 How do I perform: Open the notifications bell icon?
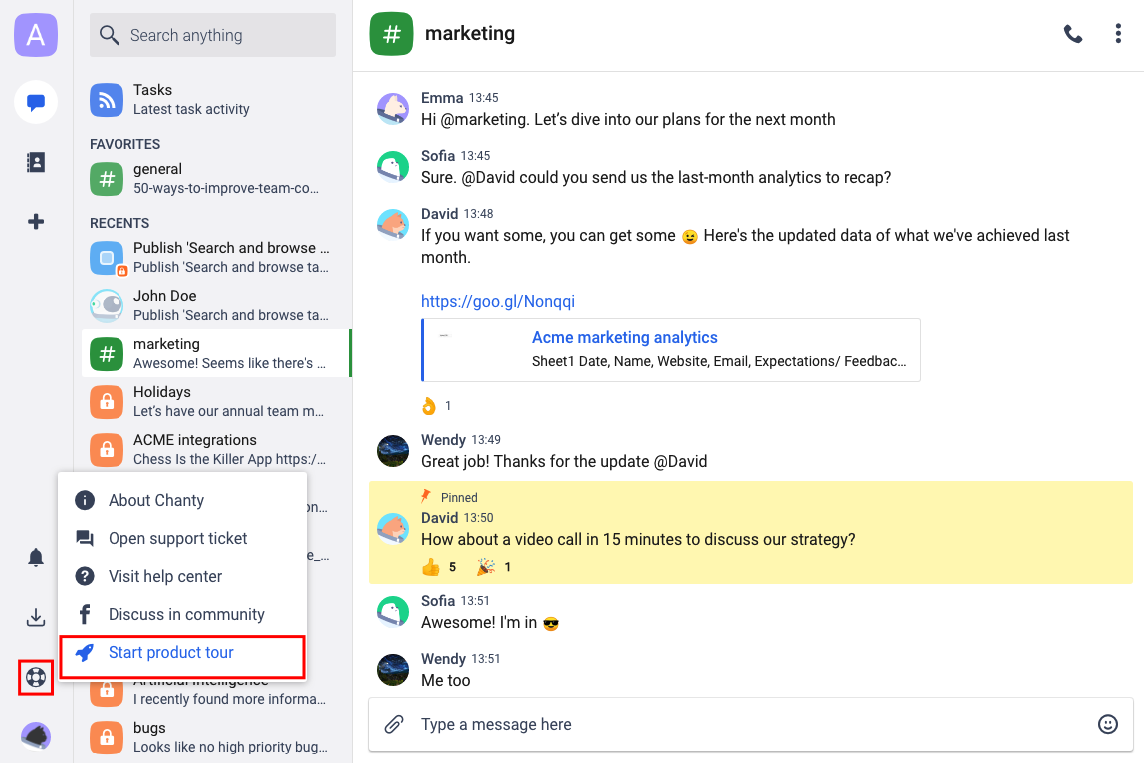coord(36,558)
